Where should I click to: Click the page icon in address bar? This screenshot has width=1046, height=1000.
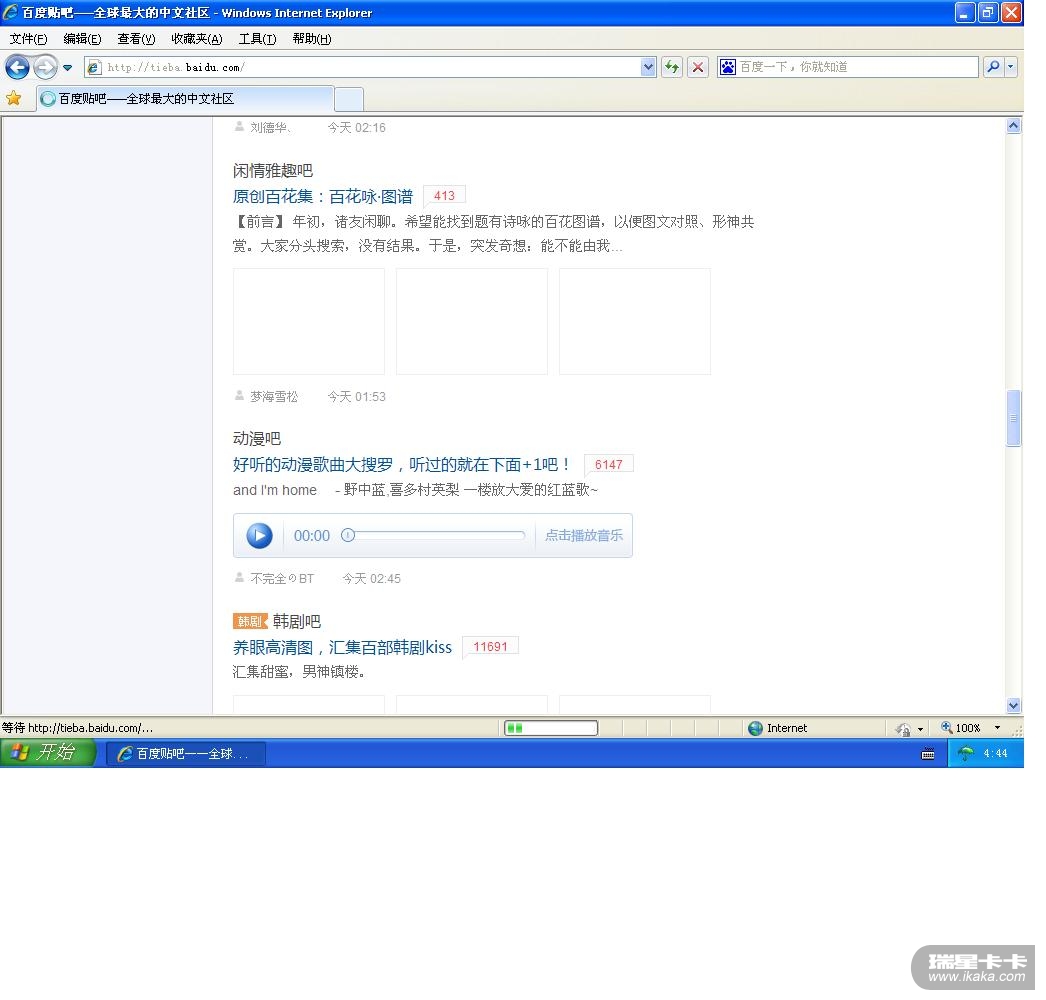94,67
